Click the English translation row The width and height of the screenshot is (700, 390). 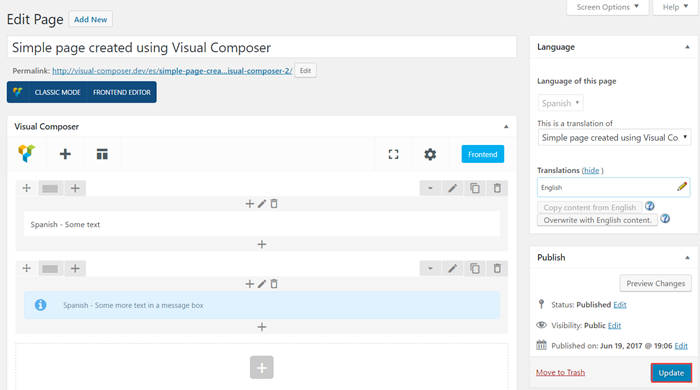pyautogui.click(x=613, y=187)
